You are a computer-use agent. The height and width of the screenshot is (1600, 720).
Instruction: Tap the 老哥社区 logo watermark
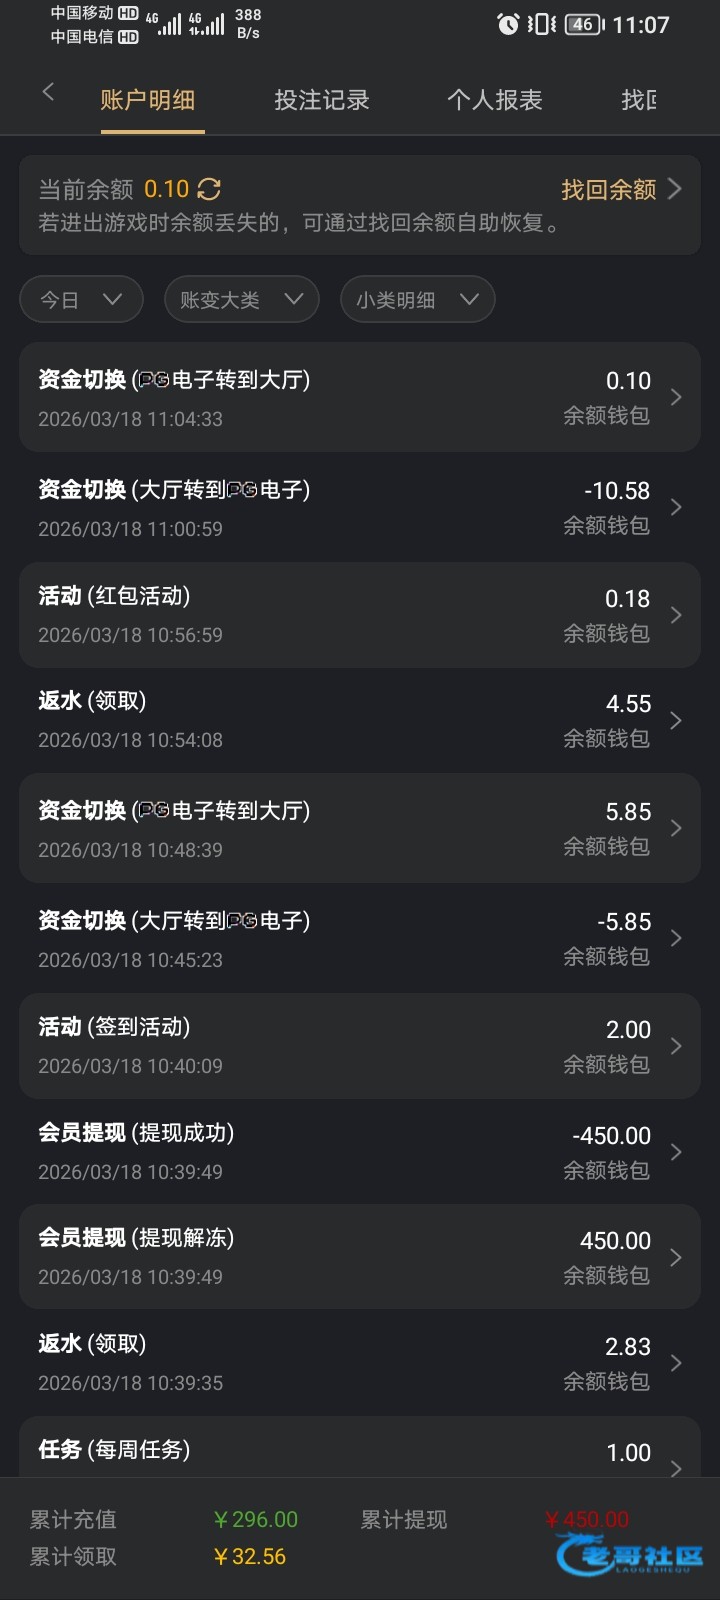(632, 1557)
